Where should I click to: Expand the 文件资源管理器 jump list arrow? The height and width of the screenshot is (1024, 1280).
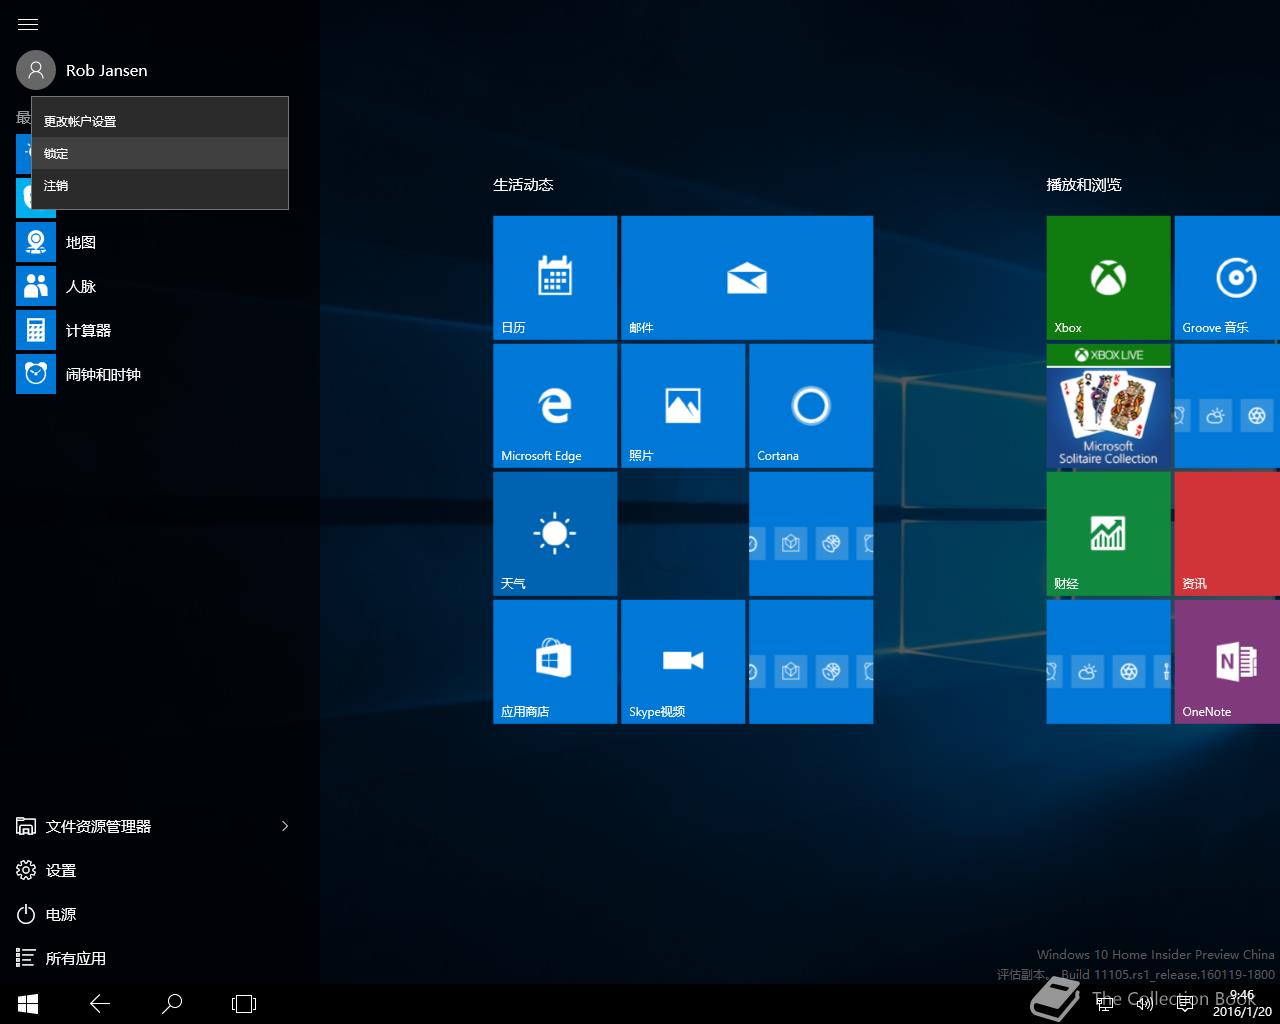pos(285,826)
